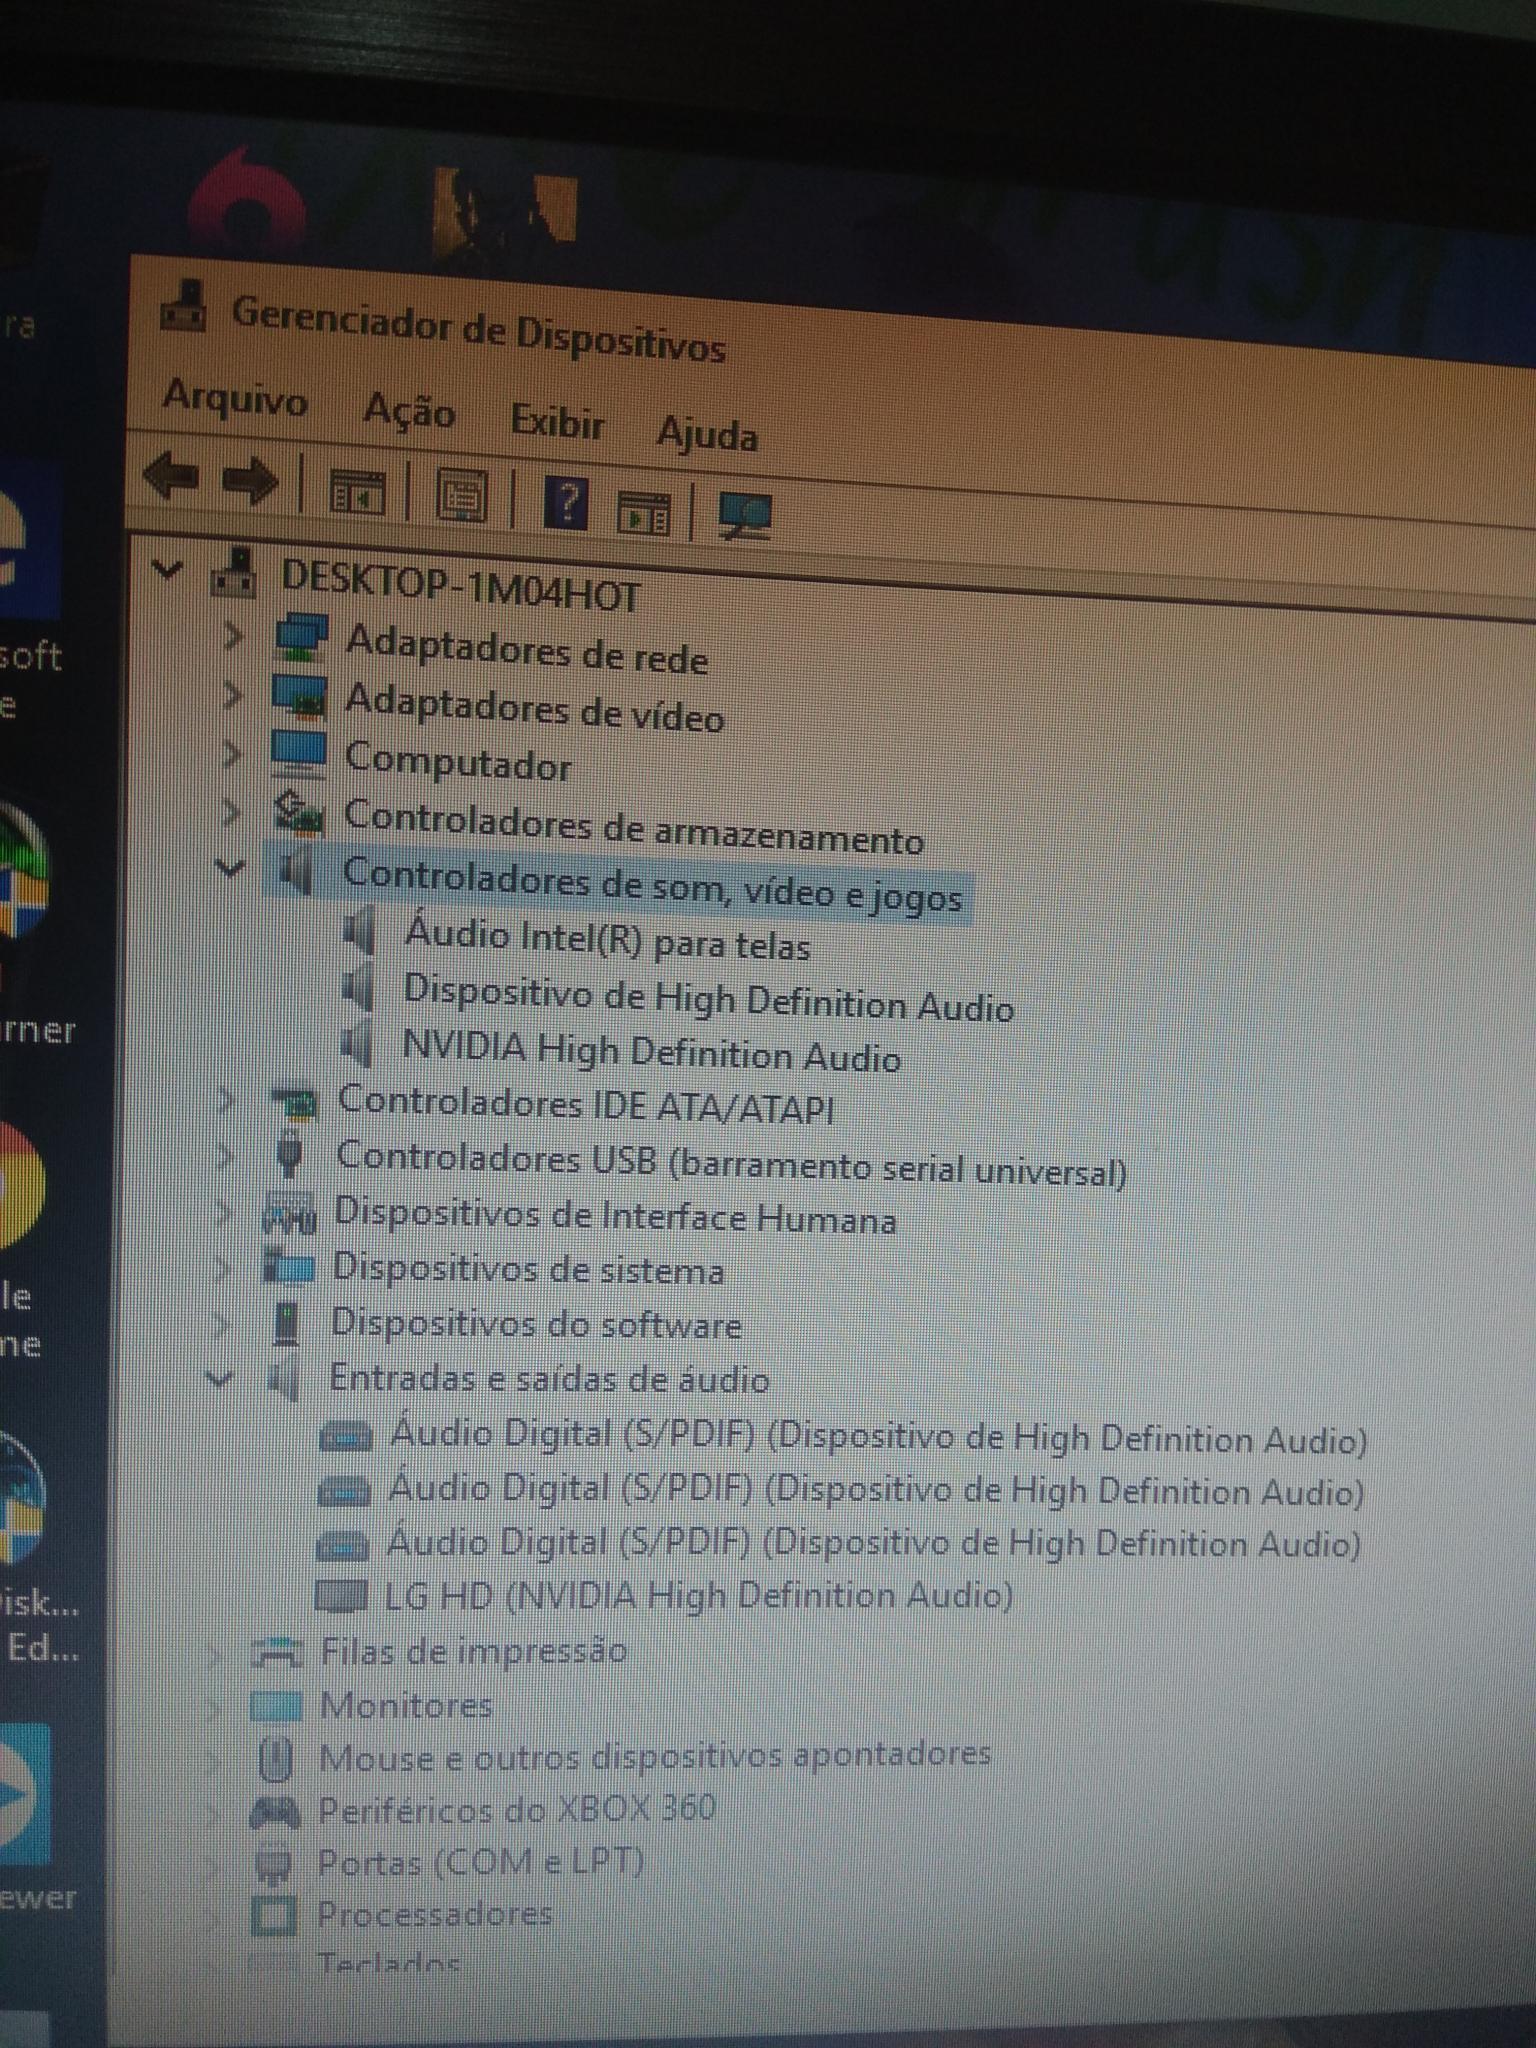Select Áudio Intel(R) para telas
1536x2048 pixels.
pos(607,939)
